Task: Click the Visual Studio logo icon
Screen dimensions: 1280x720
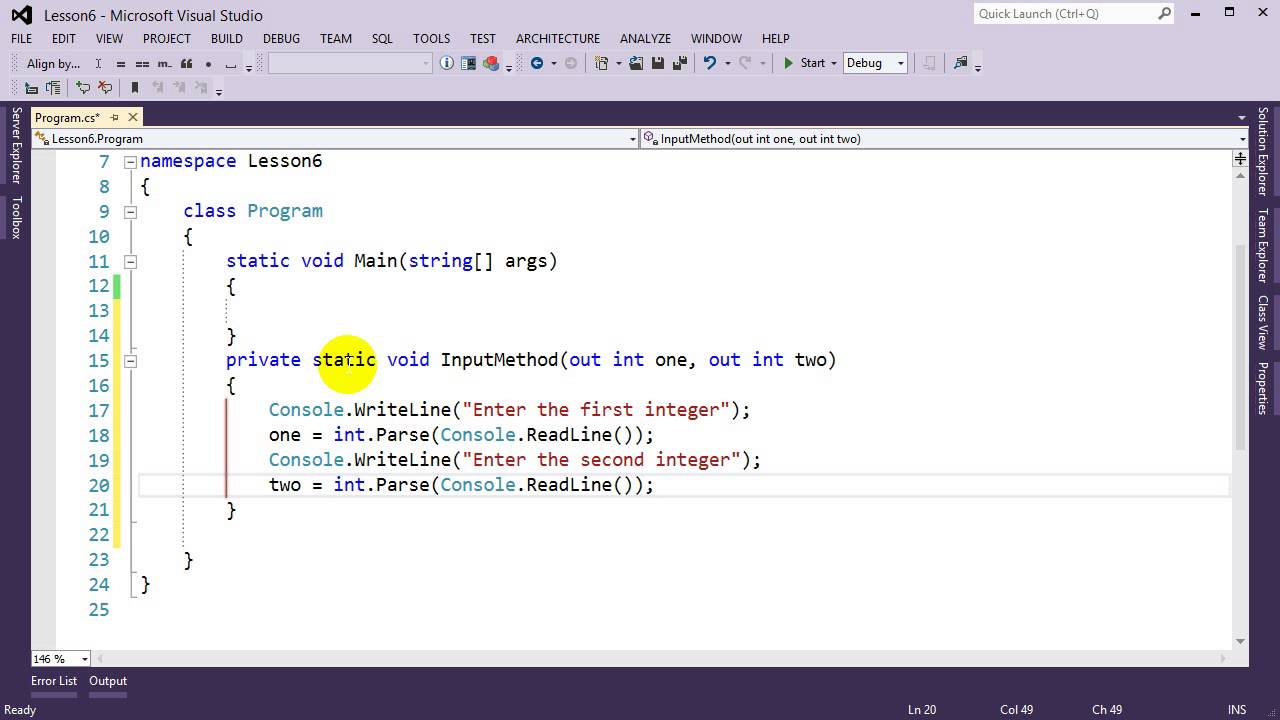Action: (x=21, y=15)
